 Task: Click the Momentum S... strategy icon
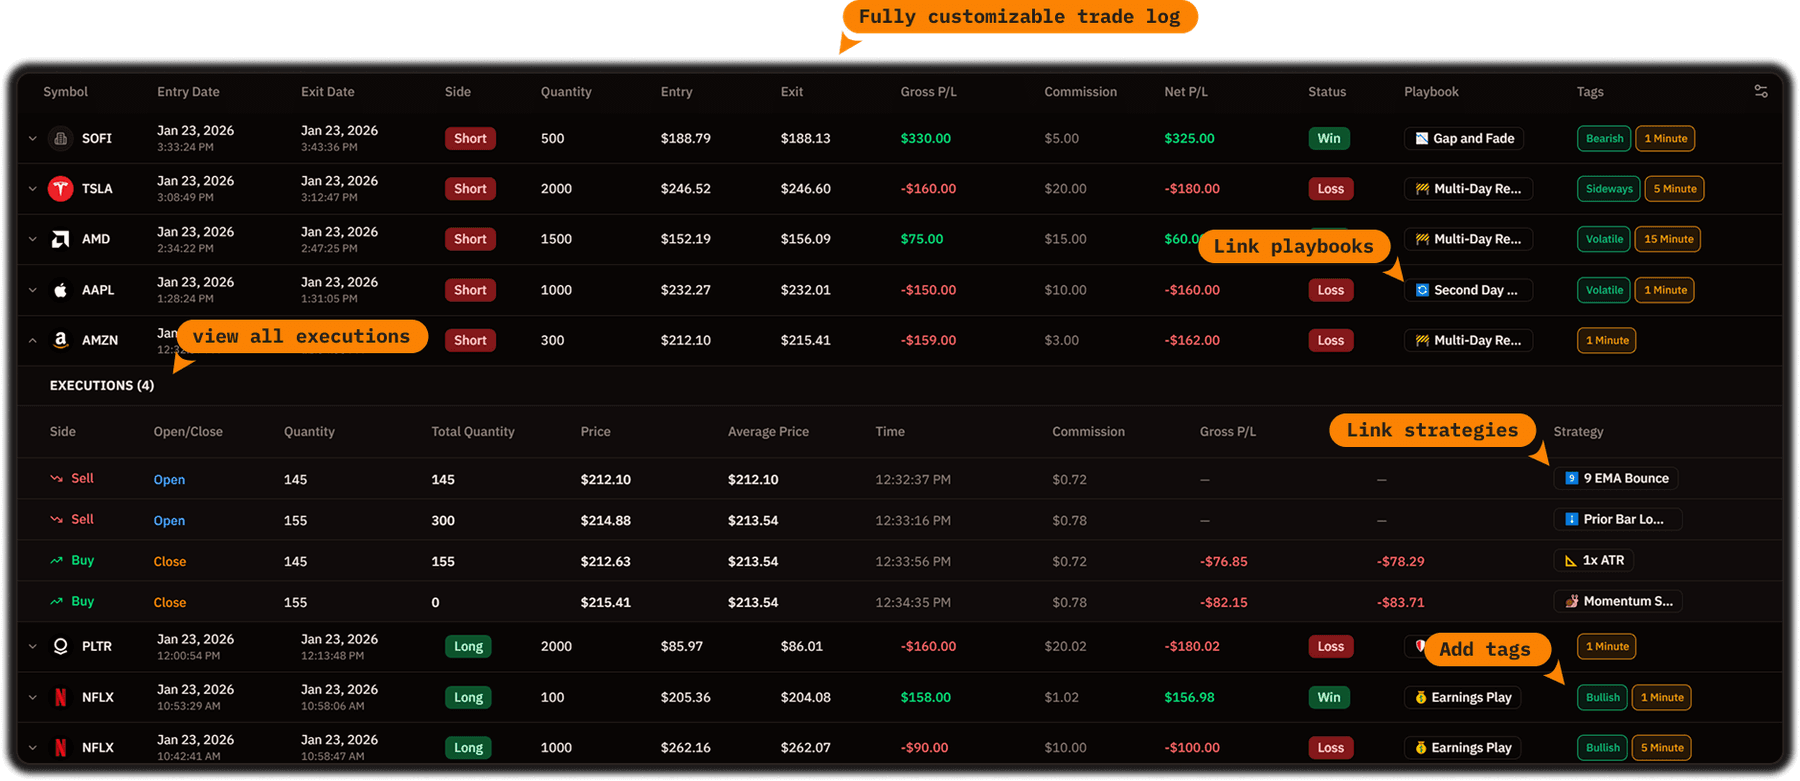coord(1571,601)
